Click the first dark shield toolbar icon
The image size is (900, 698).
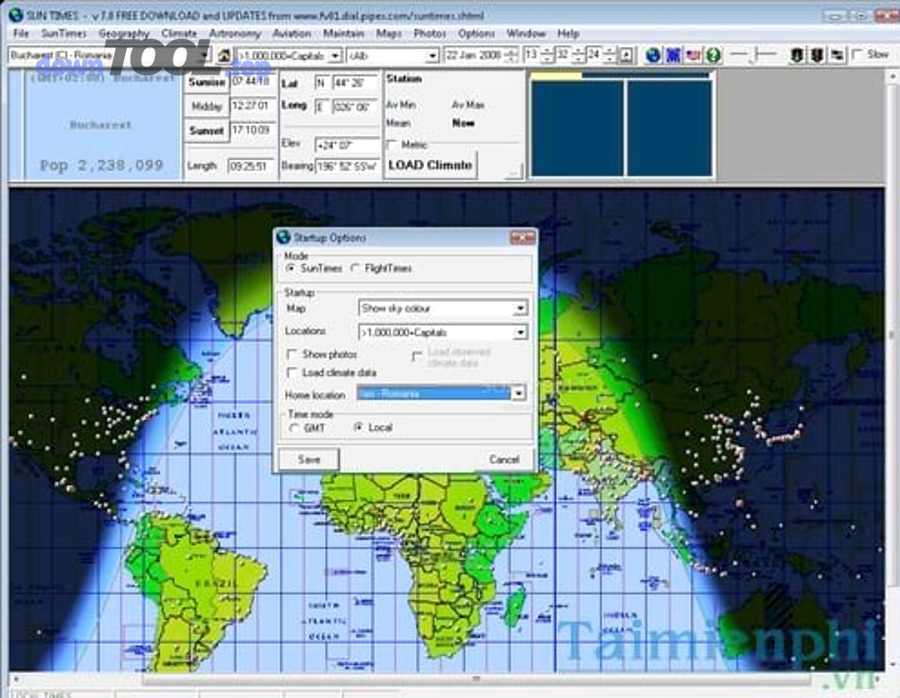(x=796, y=55)
